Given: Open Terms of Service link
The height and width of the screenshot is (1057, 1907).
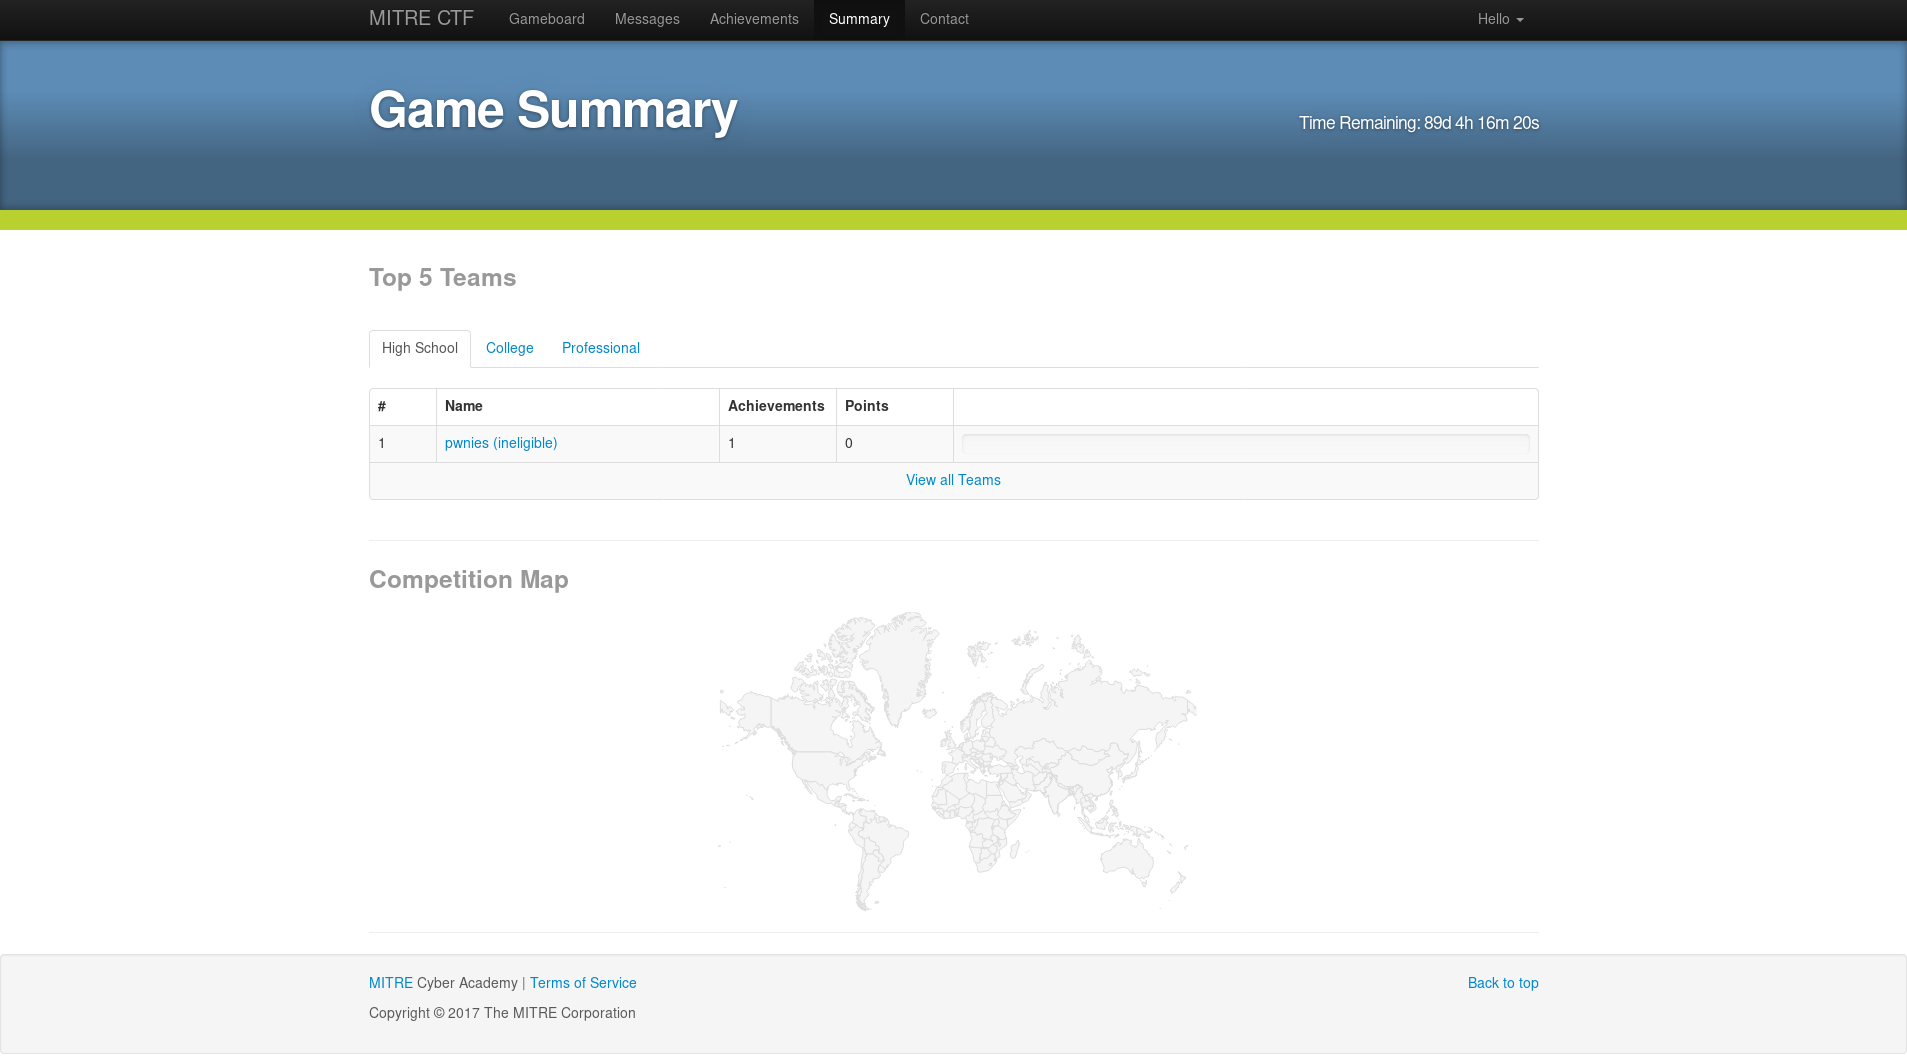Looking at the screenshot, I should coord(583,983).
